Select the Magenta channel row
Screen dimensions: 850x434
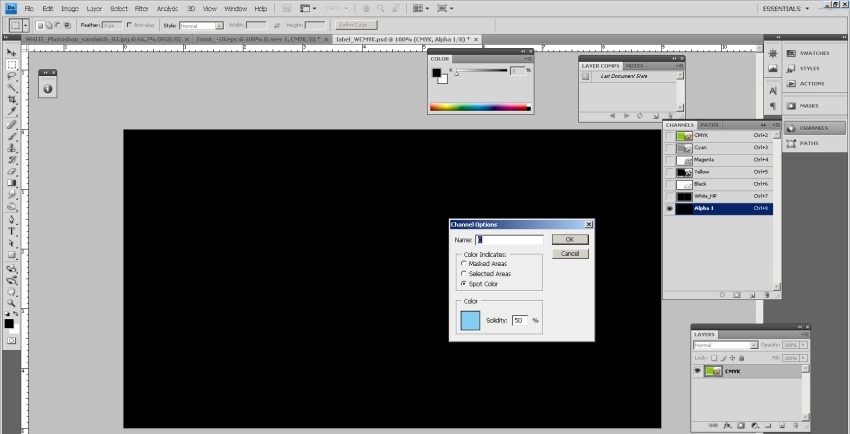tap(717, 160)
